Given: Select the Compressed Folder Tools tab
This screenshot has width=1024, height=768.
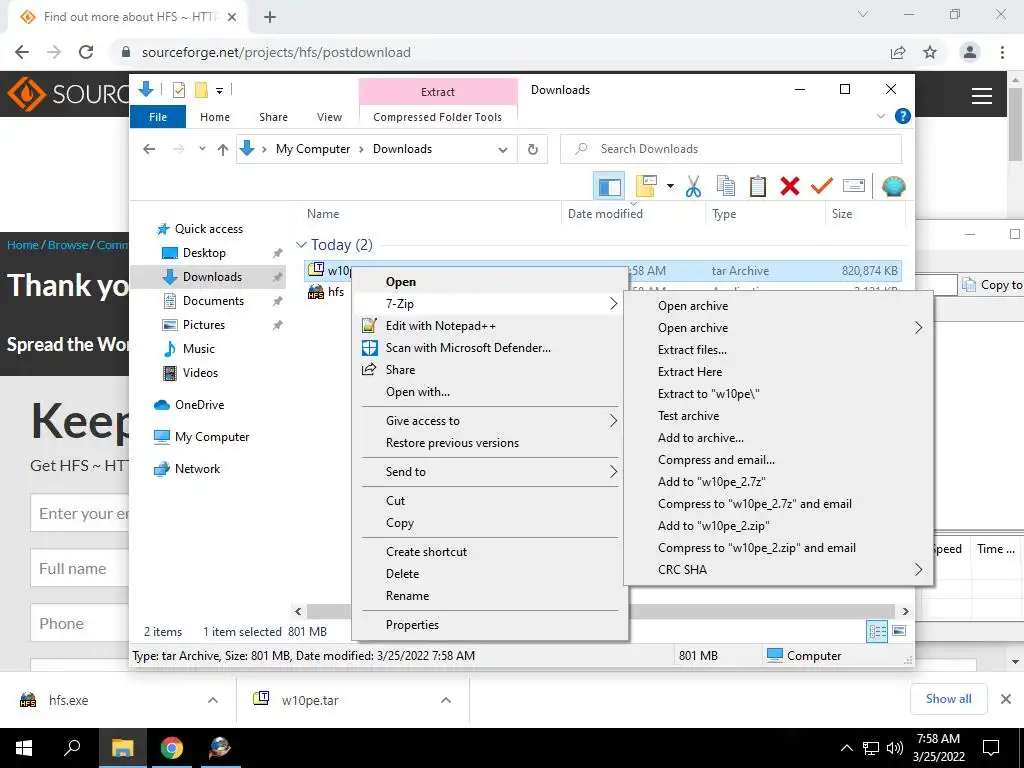Looking at the screenshot, I should tap(438, 117).
